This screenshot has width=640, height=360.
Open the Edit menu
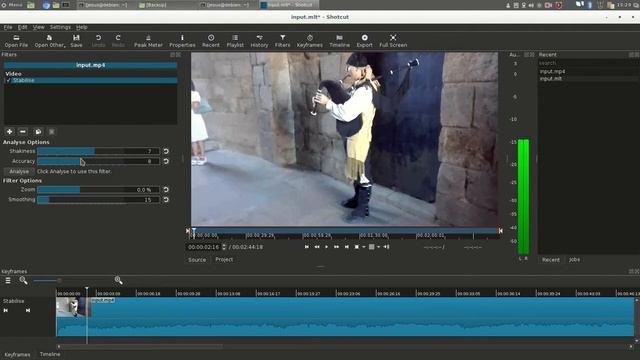pyautogui.click(x=22, y=27)
